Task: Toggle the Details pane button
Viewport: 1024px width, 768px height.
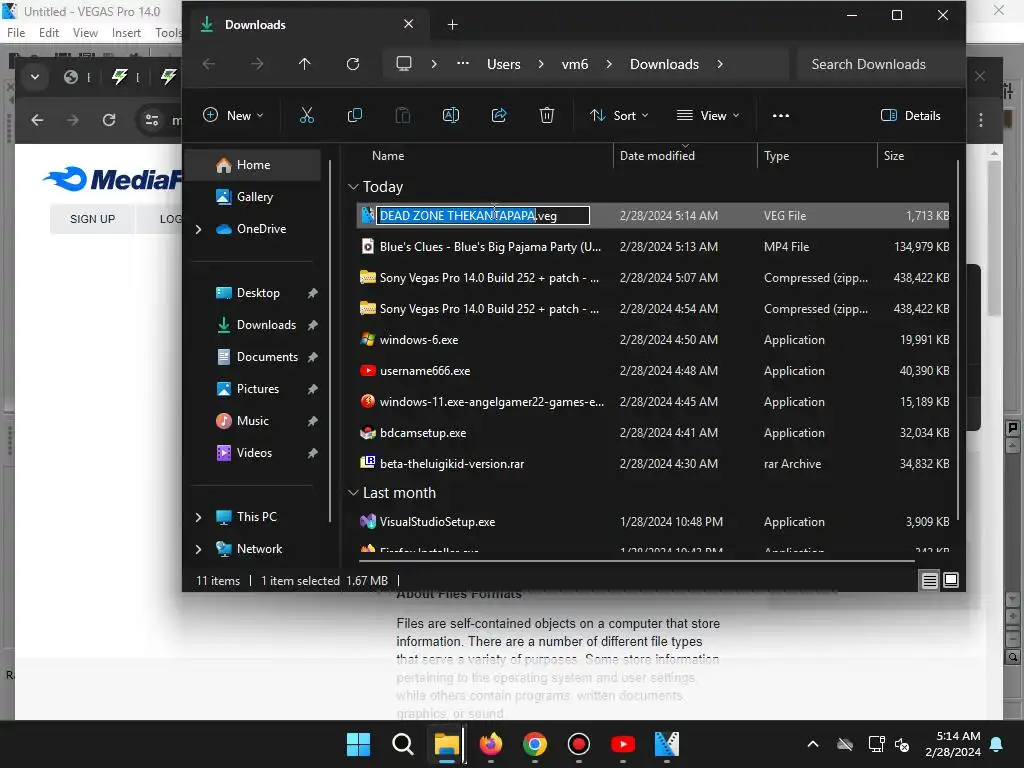Action: point(910,116)
